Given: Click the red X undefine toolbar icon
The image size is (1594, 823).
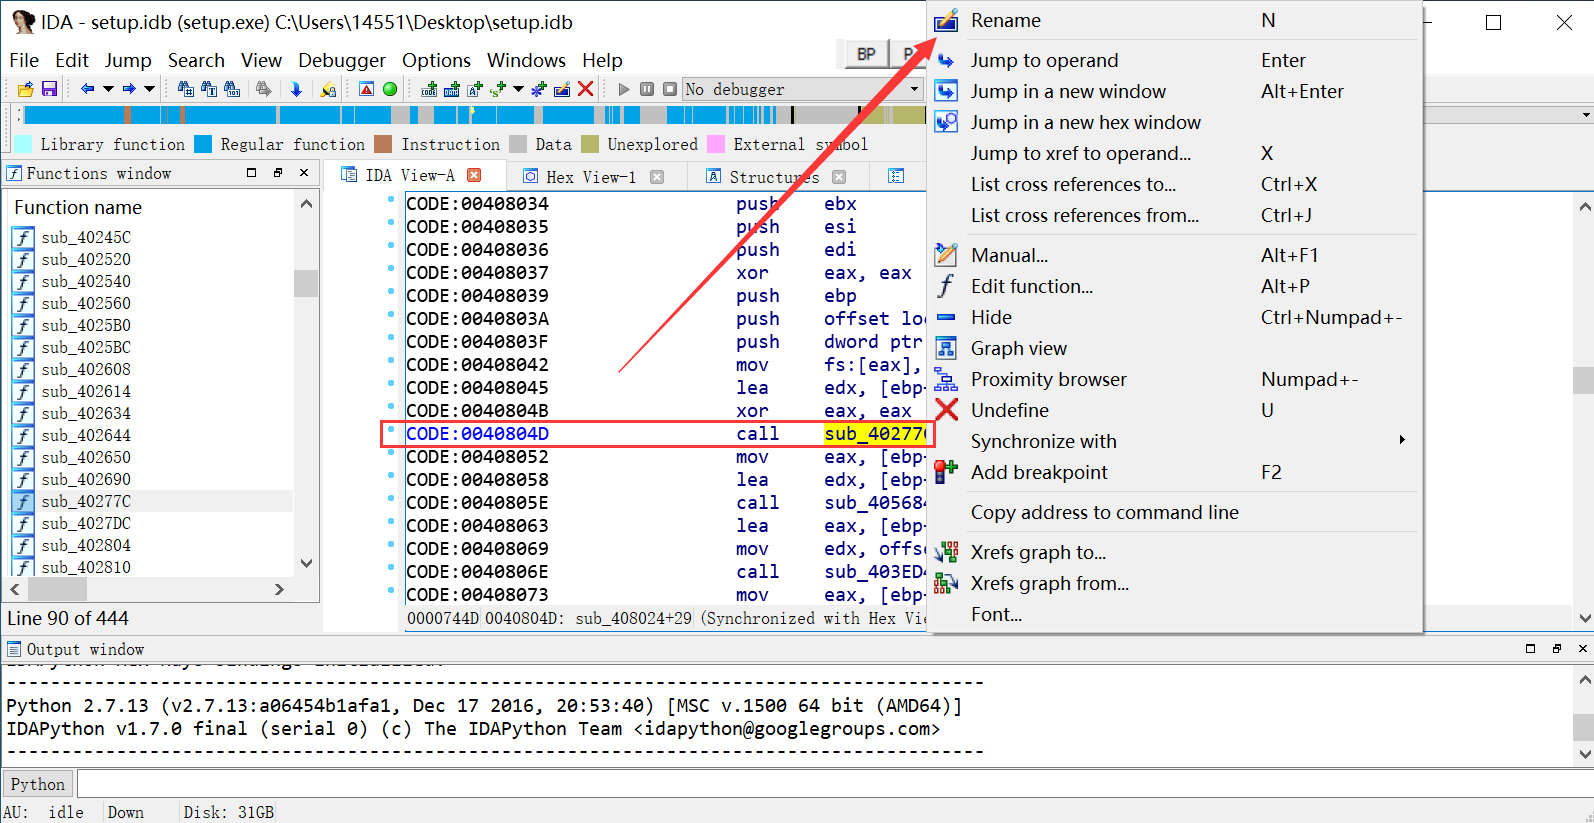Looking at the screenshot, I should (x=586, y=89).
